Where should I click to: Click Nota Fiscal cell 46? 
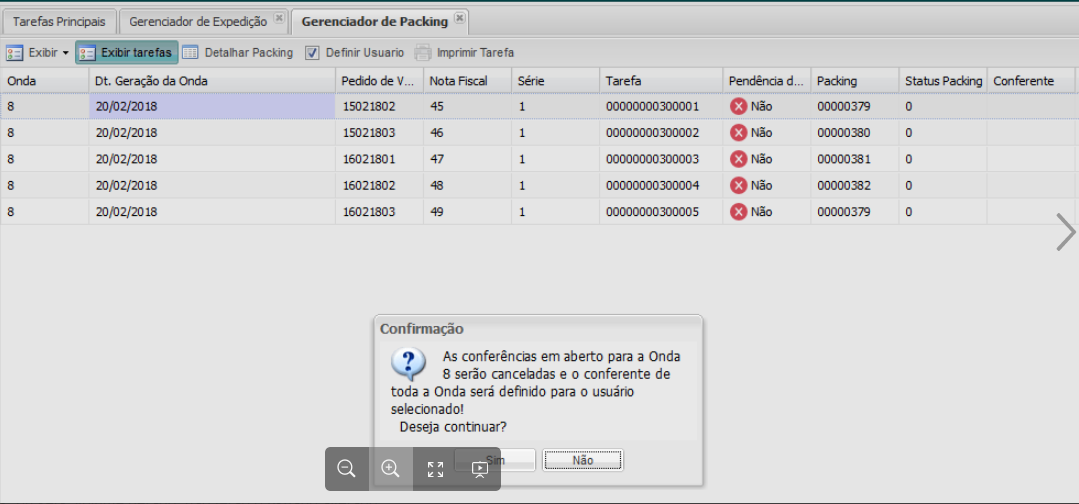pyautogui.click(x=467, y=133)
